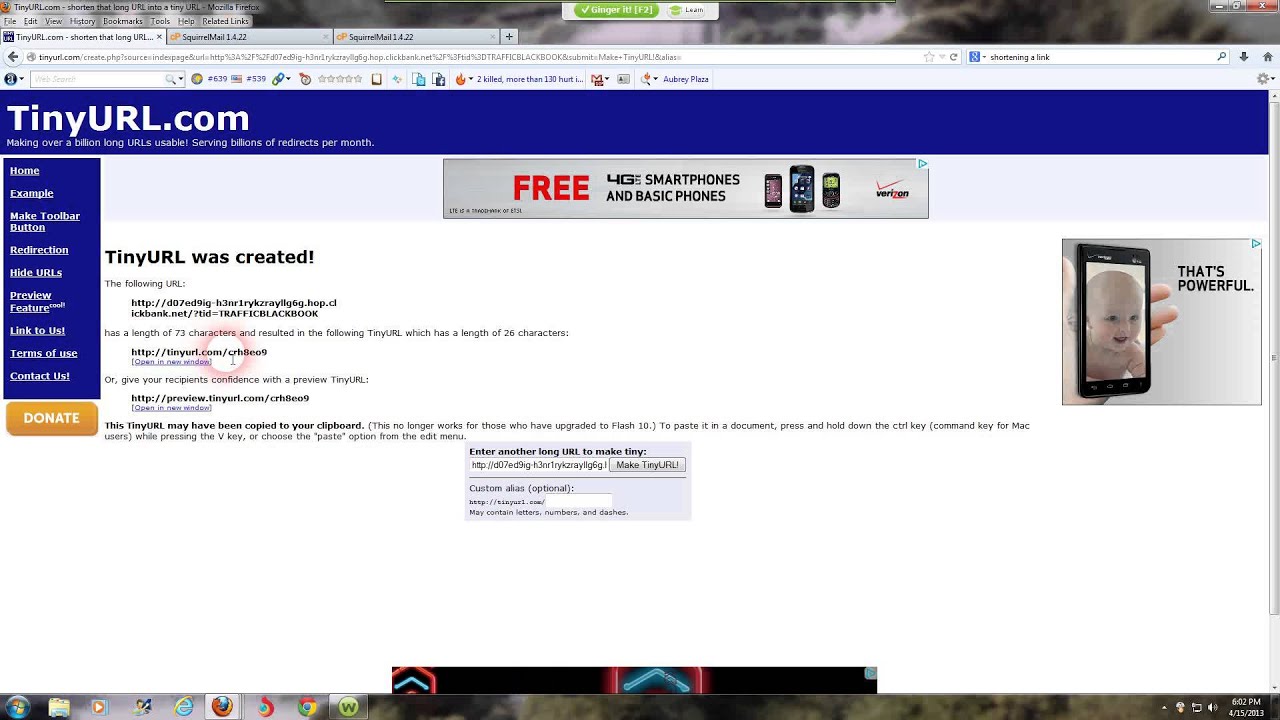The width and height of the screenshot is (1280, 720).
Task: Open the baby phone 'That's Powerful' ad
Action: [x=1162, y=322]
